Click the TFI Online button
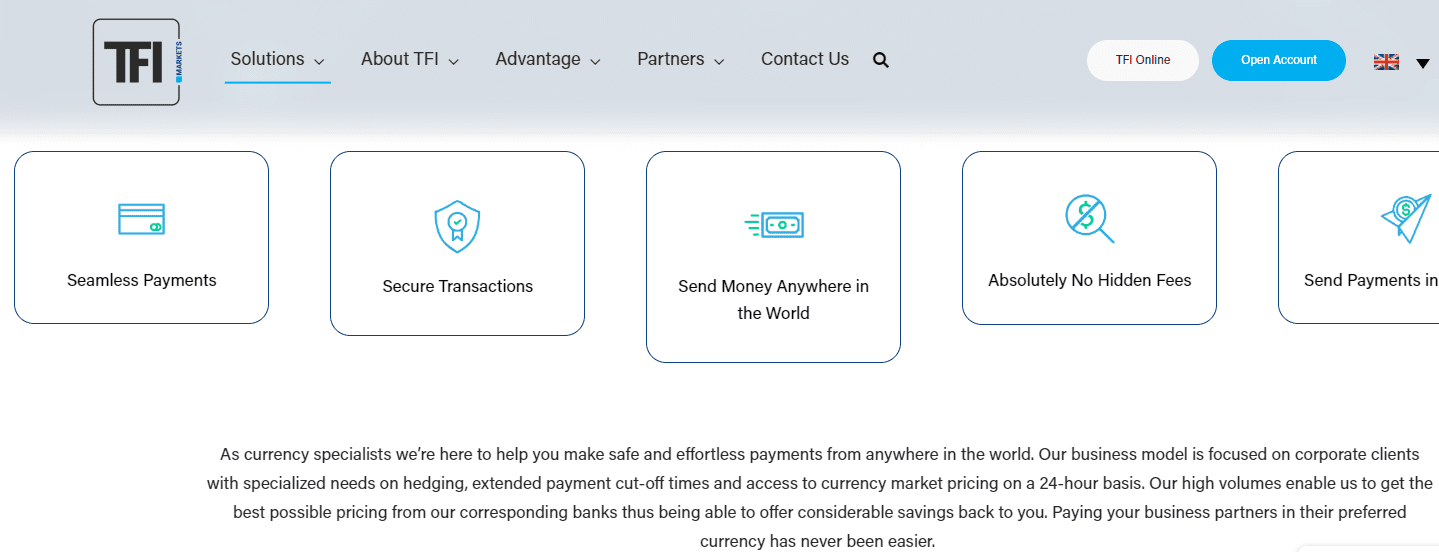 [x=1143, y=60]
